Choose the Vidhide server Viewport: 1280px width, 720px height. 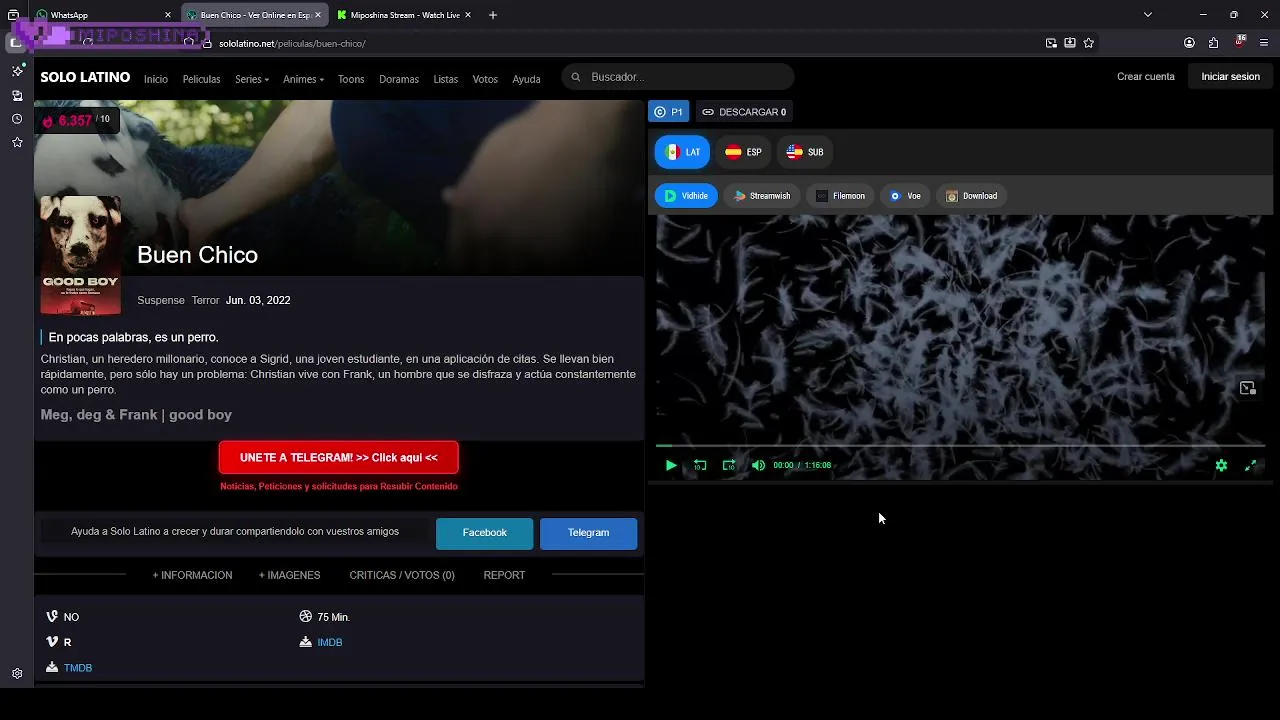point(686,196)
